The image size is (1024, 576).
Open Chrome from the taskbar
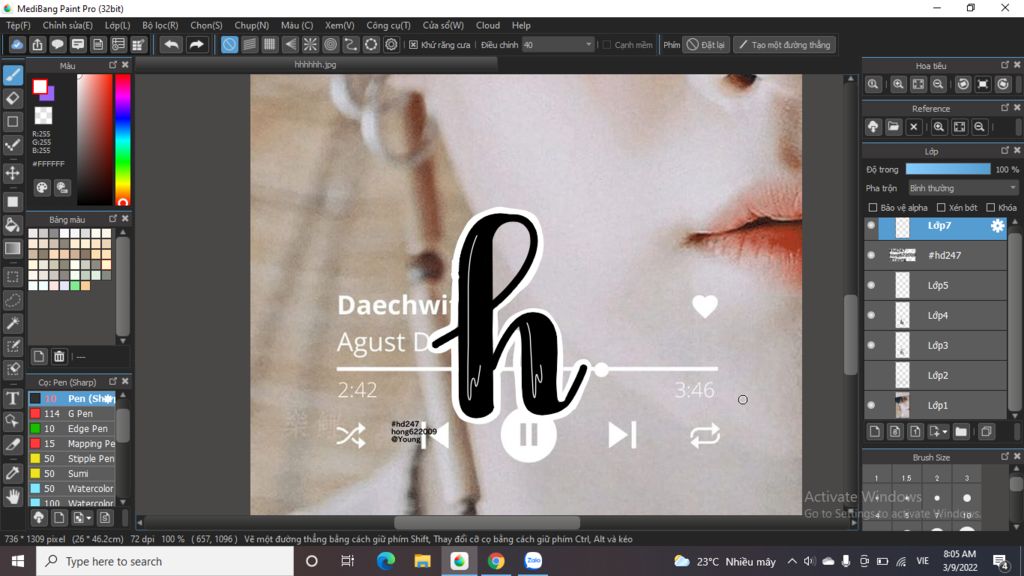(496, 561)
